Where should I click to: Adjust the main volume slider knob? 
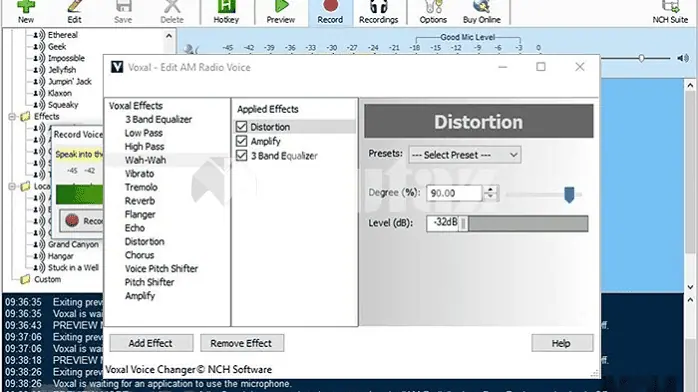pos(641,58)
